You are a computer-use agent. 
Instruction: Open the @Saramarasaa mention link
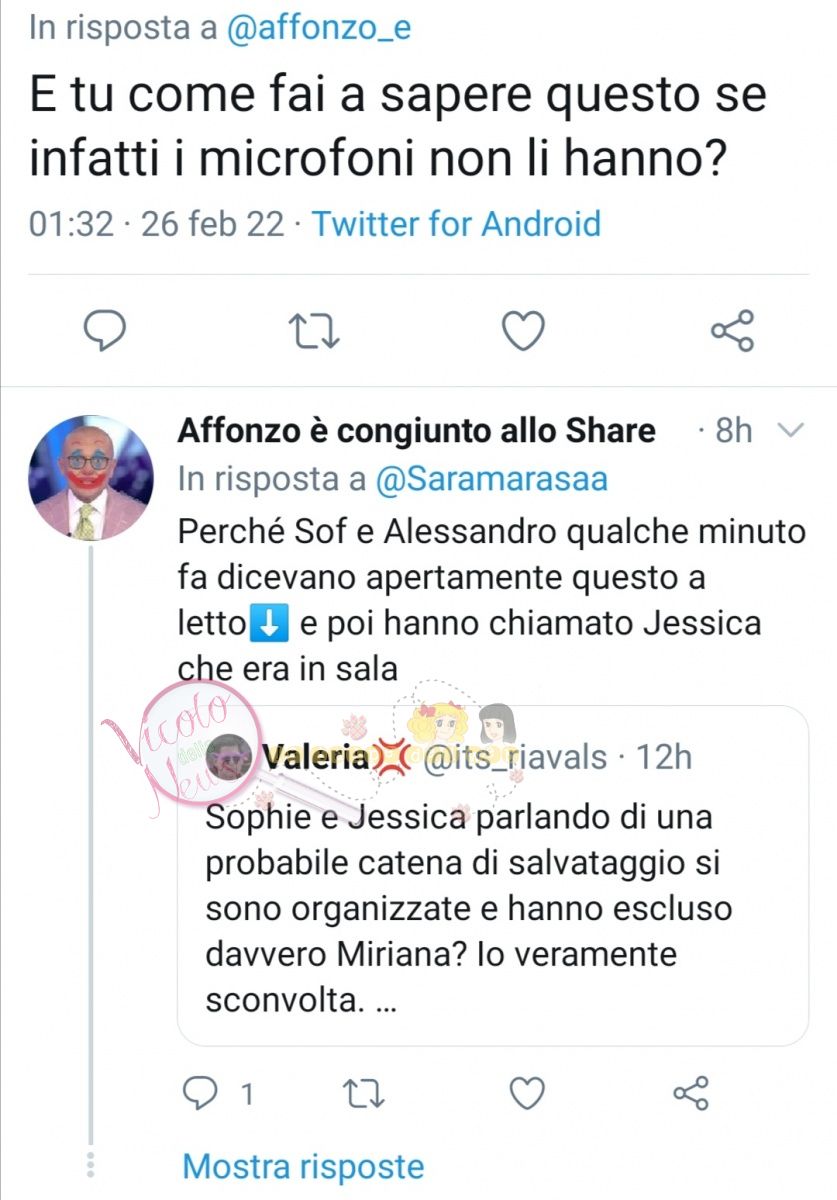(491, 480)
